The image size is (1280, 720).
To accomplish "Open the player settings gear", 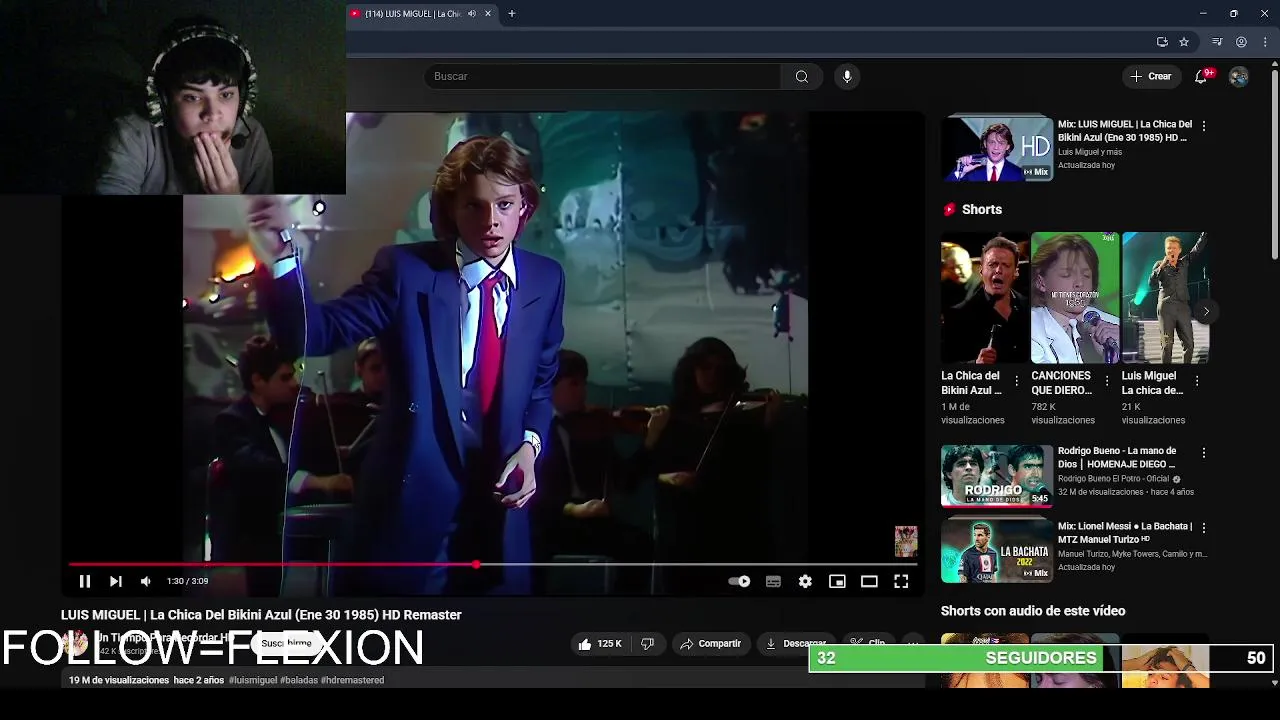I will click(x=805, y=581).
